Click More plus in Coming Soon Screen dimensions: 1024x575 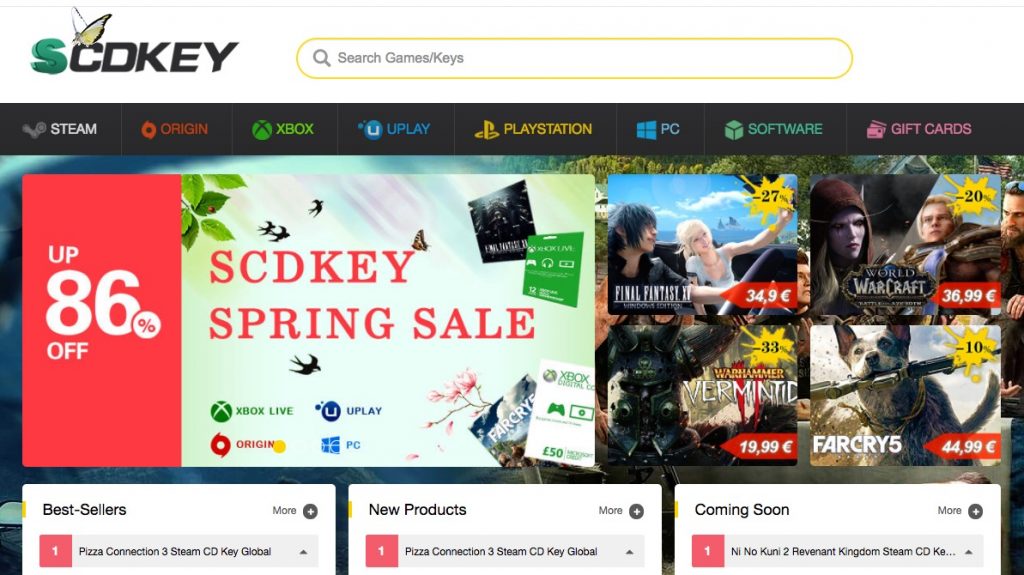pos(975,511)
